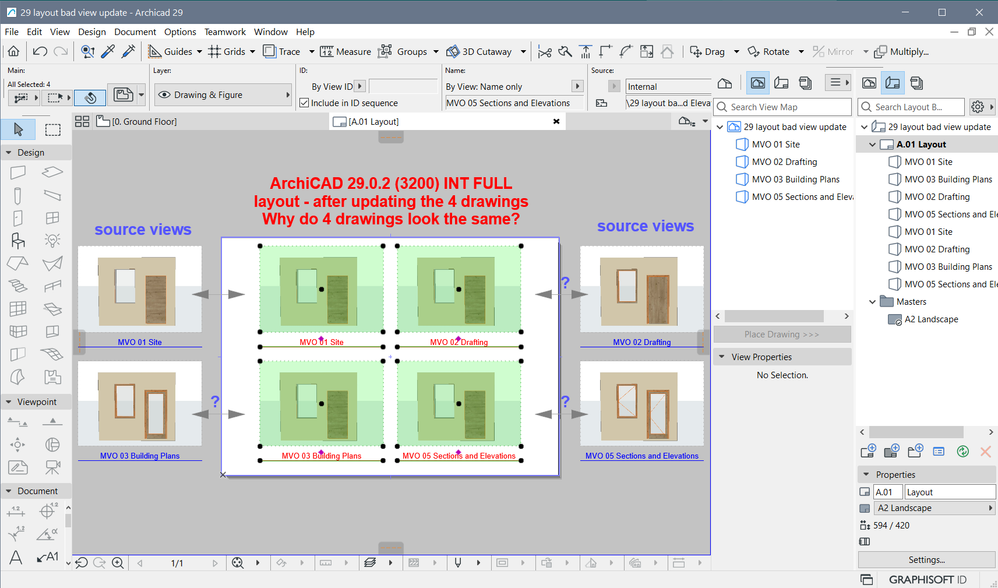Click the Multiply command
This screenshot has height=588, width=998.
pyautogui.click(x=901, y=52)
